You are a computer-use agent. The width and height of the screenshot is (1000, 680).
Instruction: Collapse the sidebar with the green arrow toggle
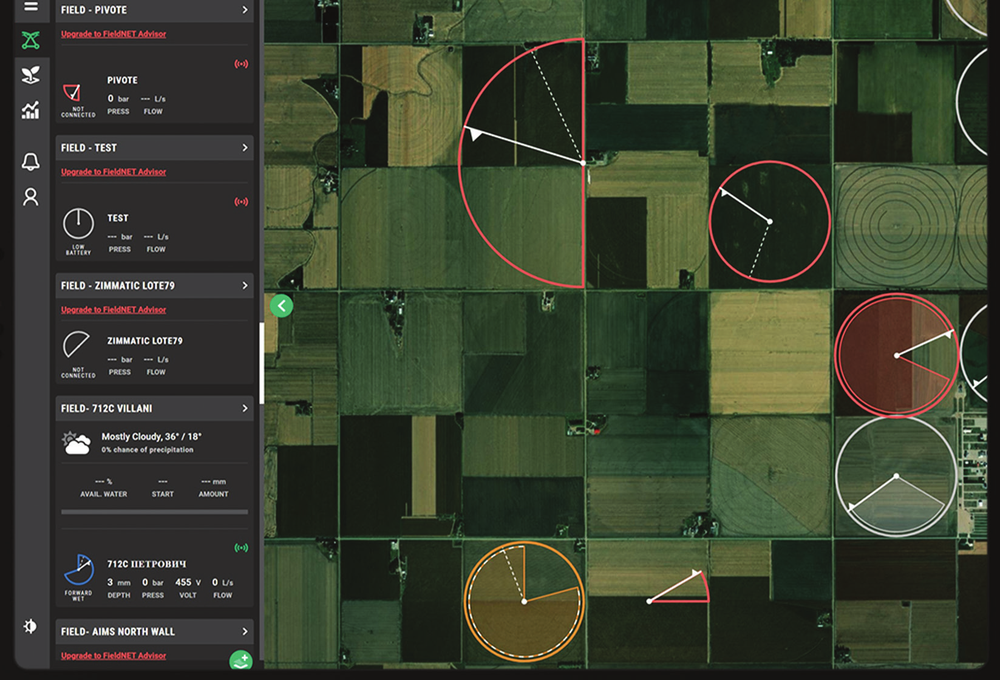[x=280, y=306]
